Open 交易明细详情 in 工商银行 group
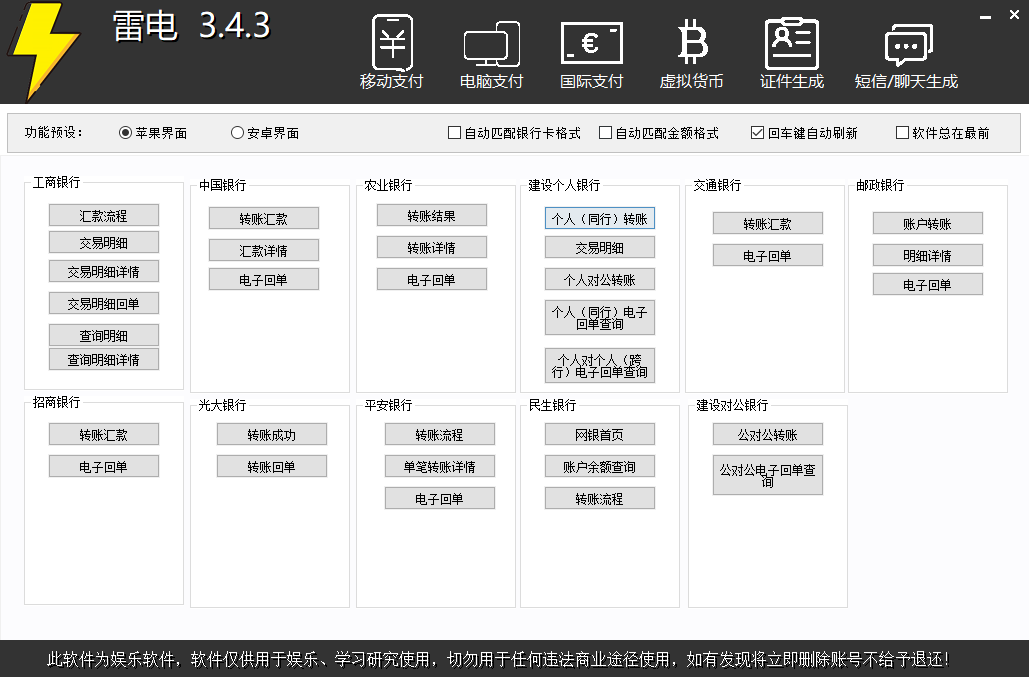 [x=104, y=271]
